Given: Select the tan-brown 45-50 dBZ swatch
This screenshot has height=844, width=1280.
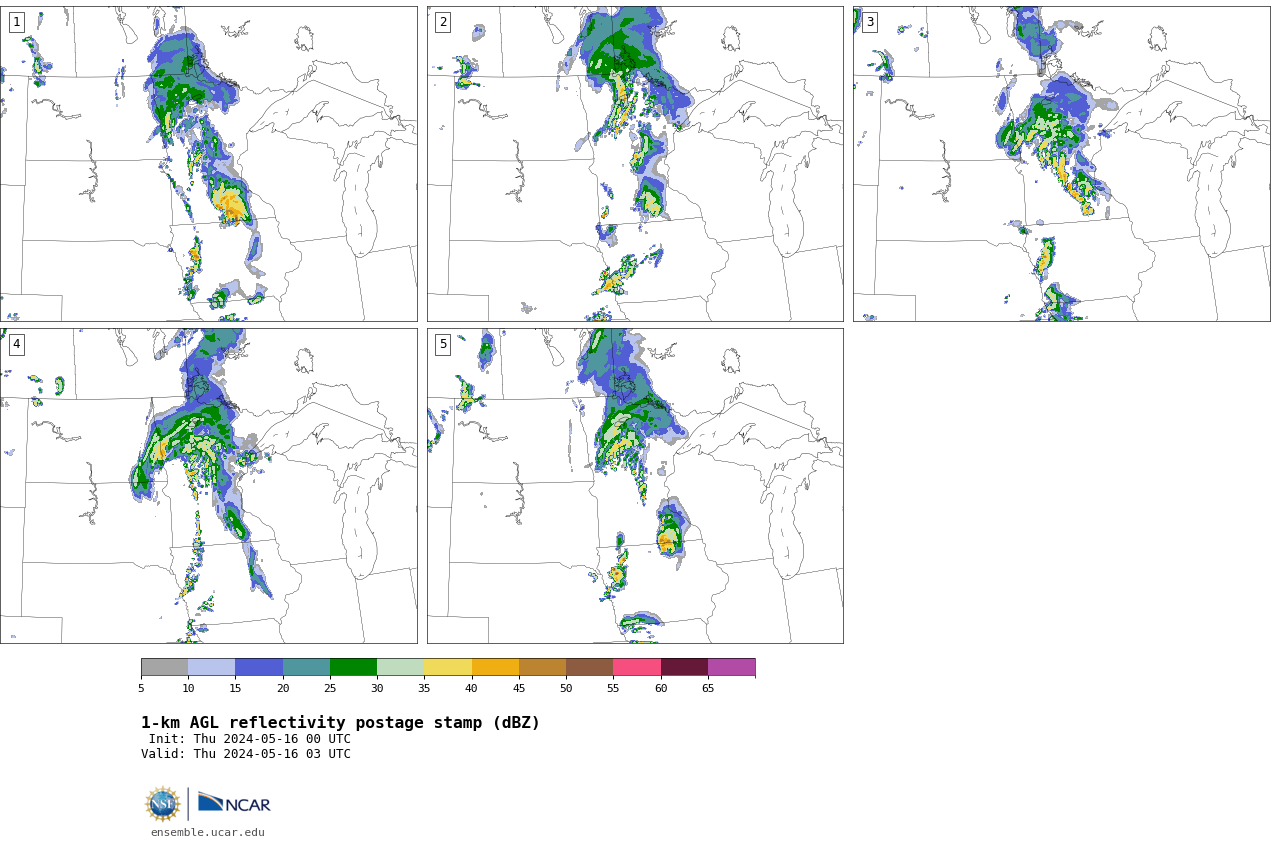Looking at the screenshot, I should click(x=542, y=667).
